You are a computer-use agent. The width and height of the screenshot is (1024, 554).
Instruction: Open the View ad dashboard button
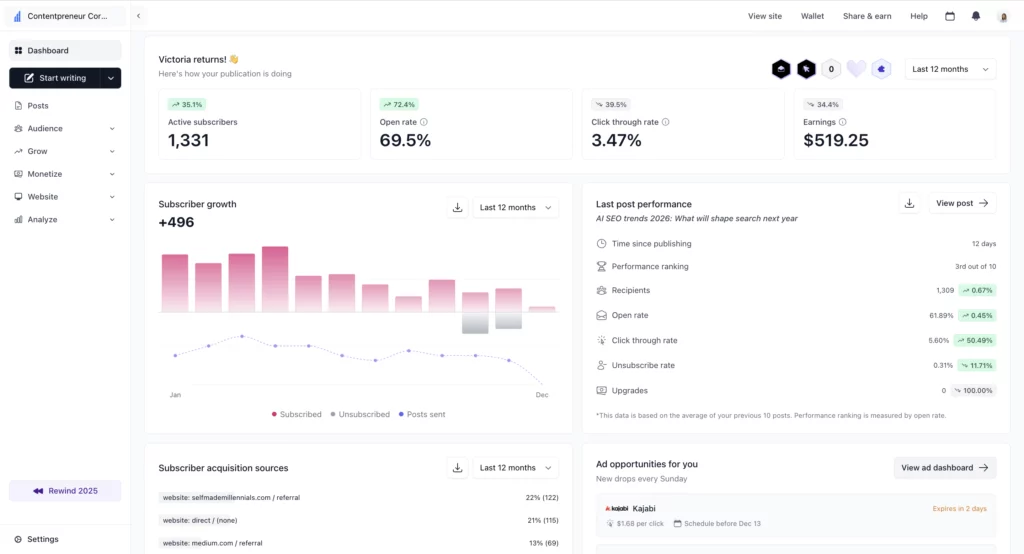click(944, 468)
